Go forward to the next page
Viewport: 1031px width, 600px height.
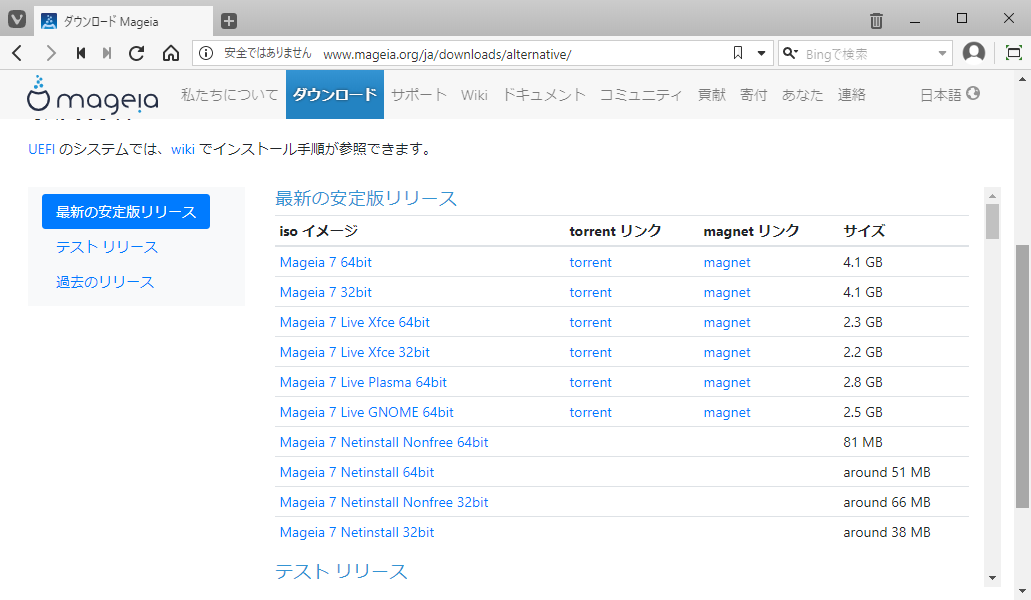[x=51, y=53]
